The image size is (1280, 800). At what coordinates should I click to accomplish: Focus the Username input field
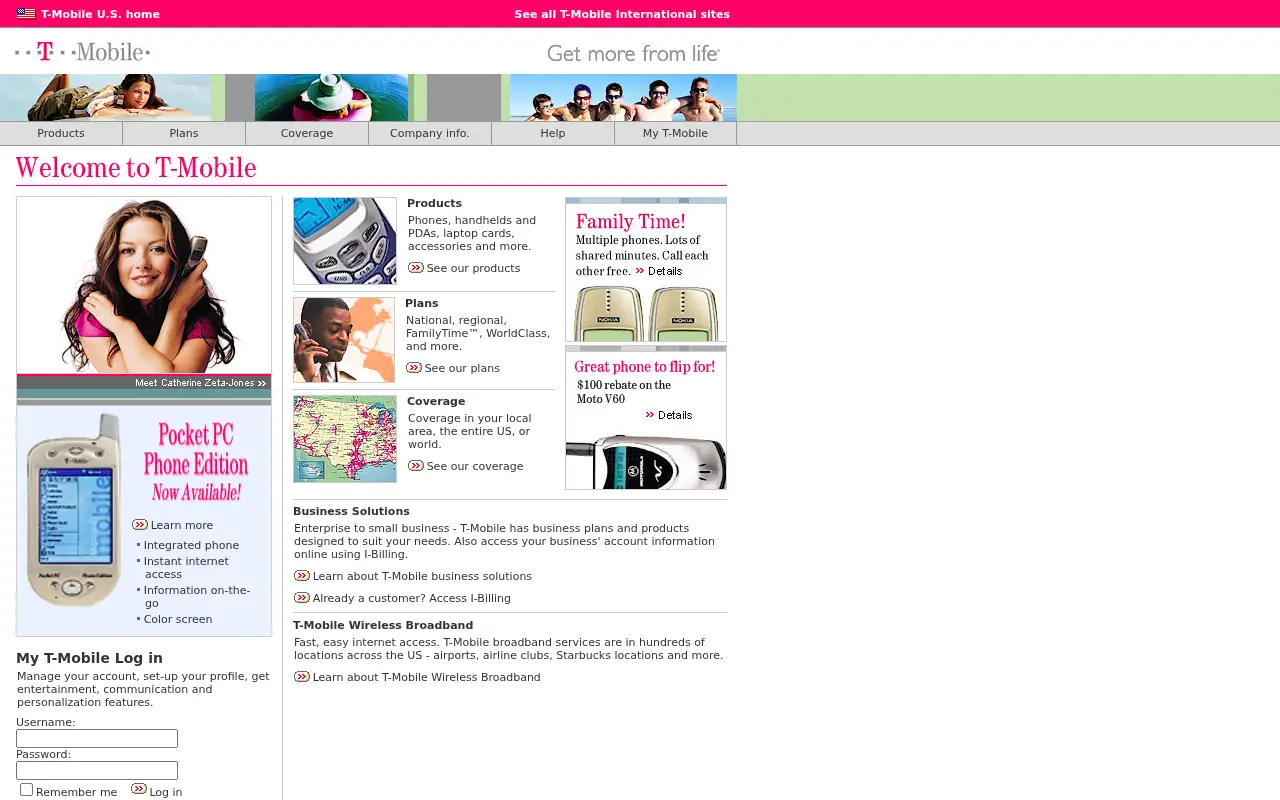coord(97,738)
